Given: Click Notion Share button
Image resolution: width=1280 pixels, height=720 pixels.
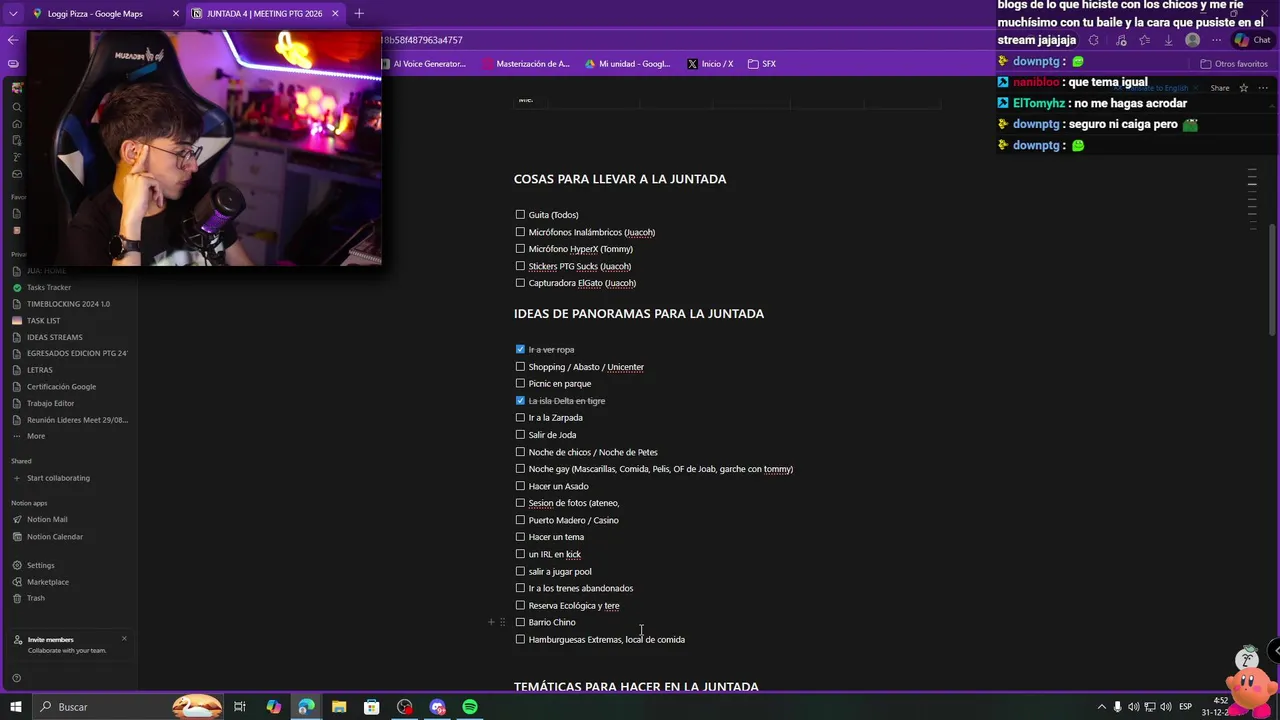Looking at the screenshot, I should click(1220, 88).
